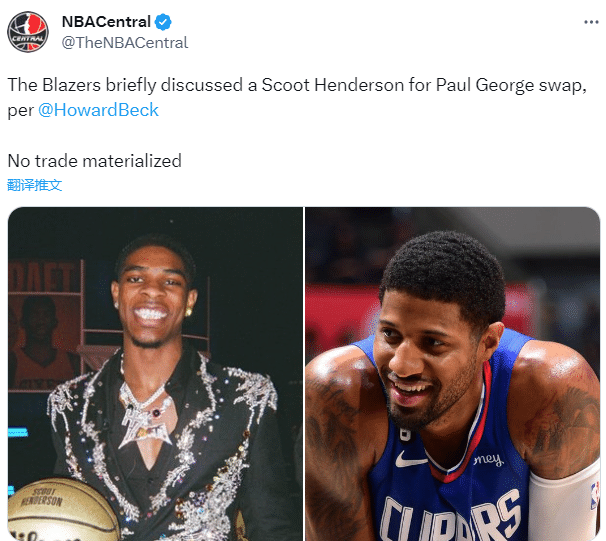Open the @HowardBeck mention link

pyautogui.click(x=99, y=110)
